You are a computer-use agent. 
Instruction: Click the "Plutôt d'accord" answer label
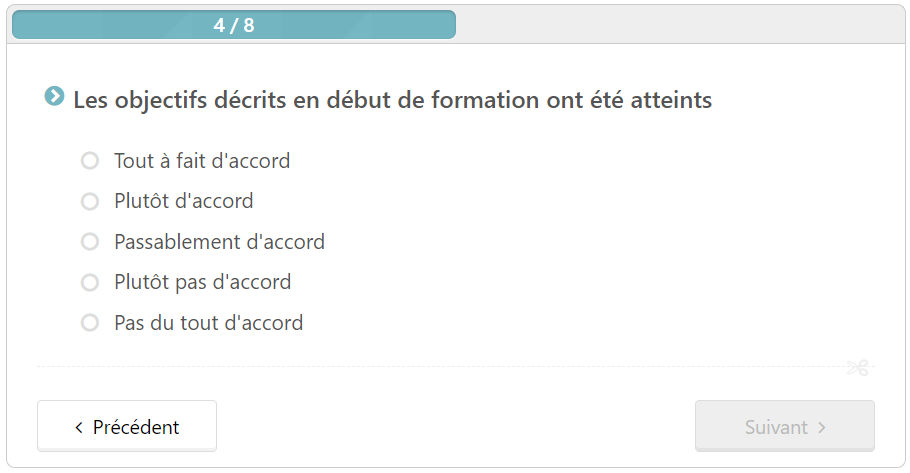[183, 201]
